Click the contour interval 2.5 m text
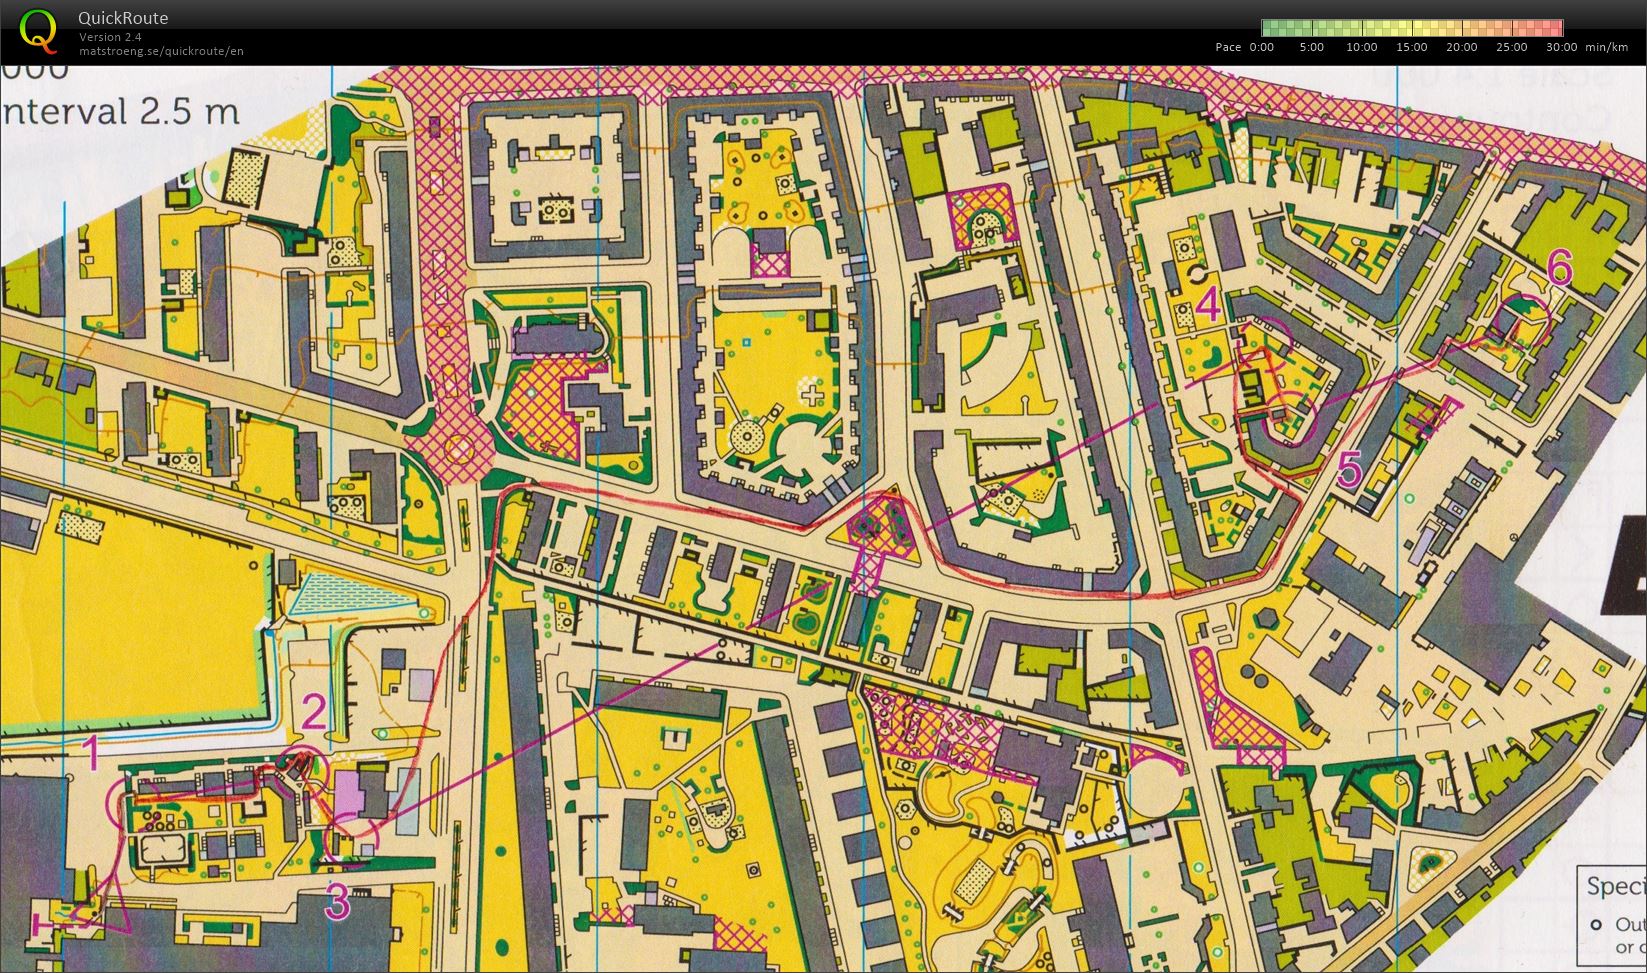Screen dimensions: 1647x973 click(120, 113)
